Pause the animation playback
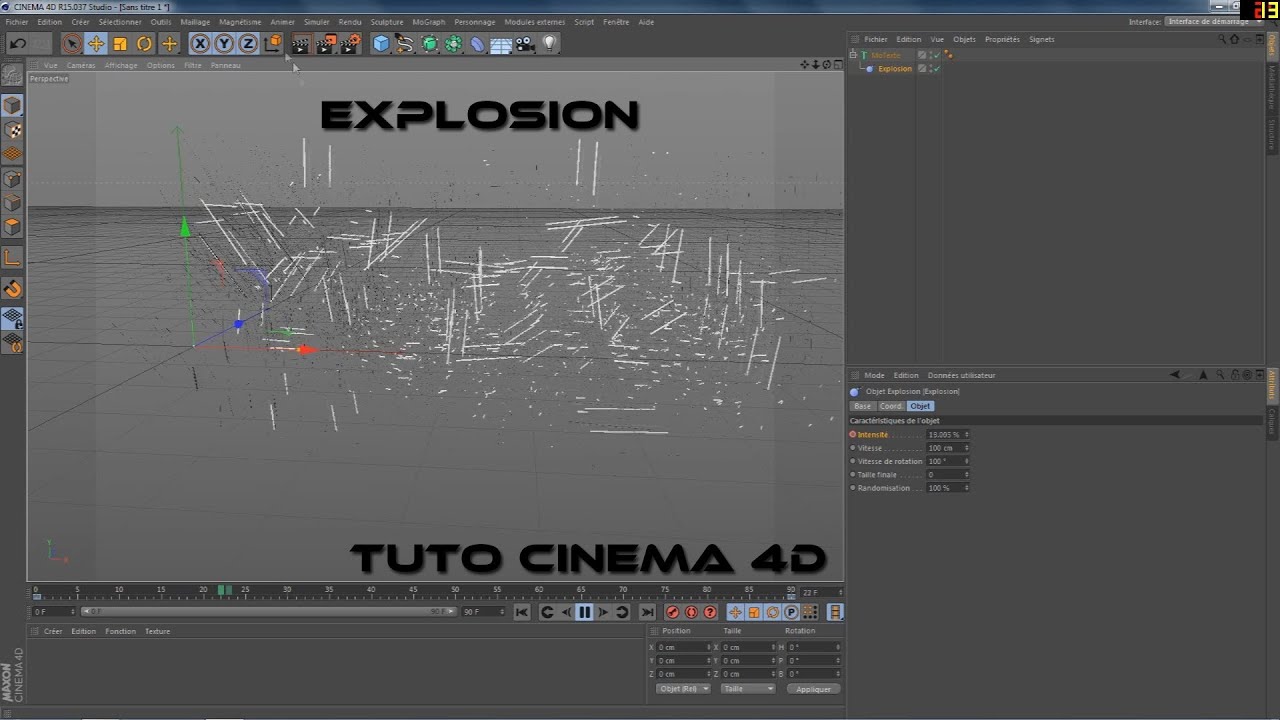The image size is (1280, 720). (x=585, y=612)
